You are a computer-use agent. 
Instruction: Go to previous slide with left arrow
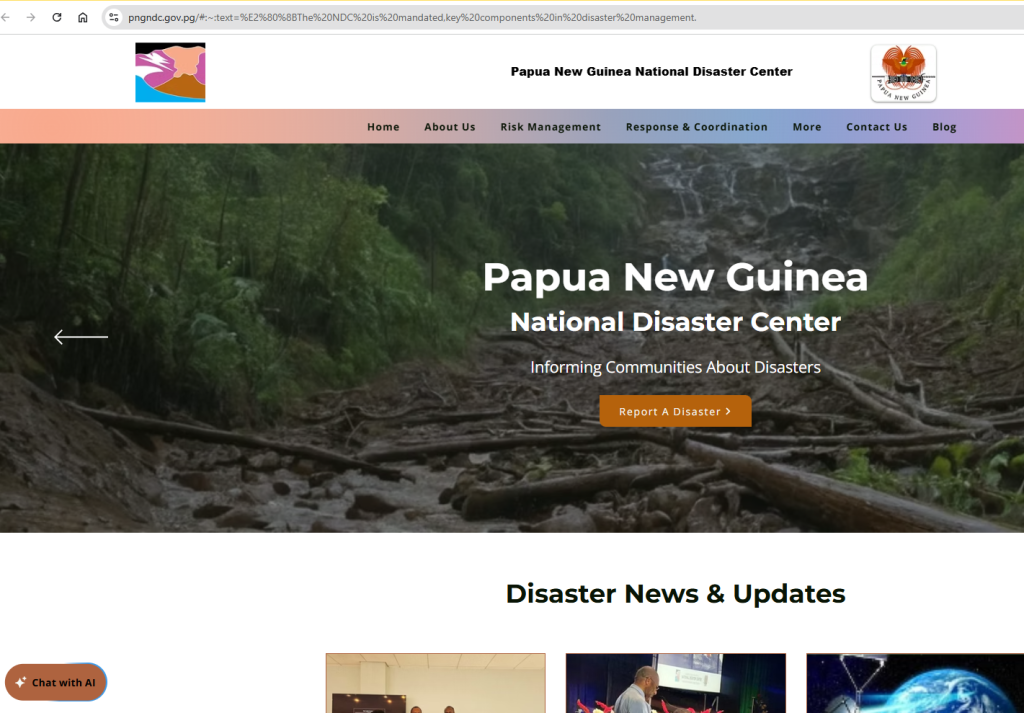click(80, 337)
